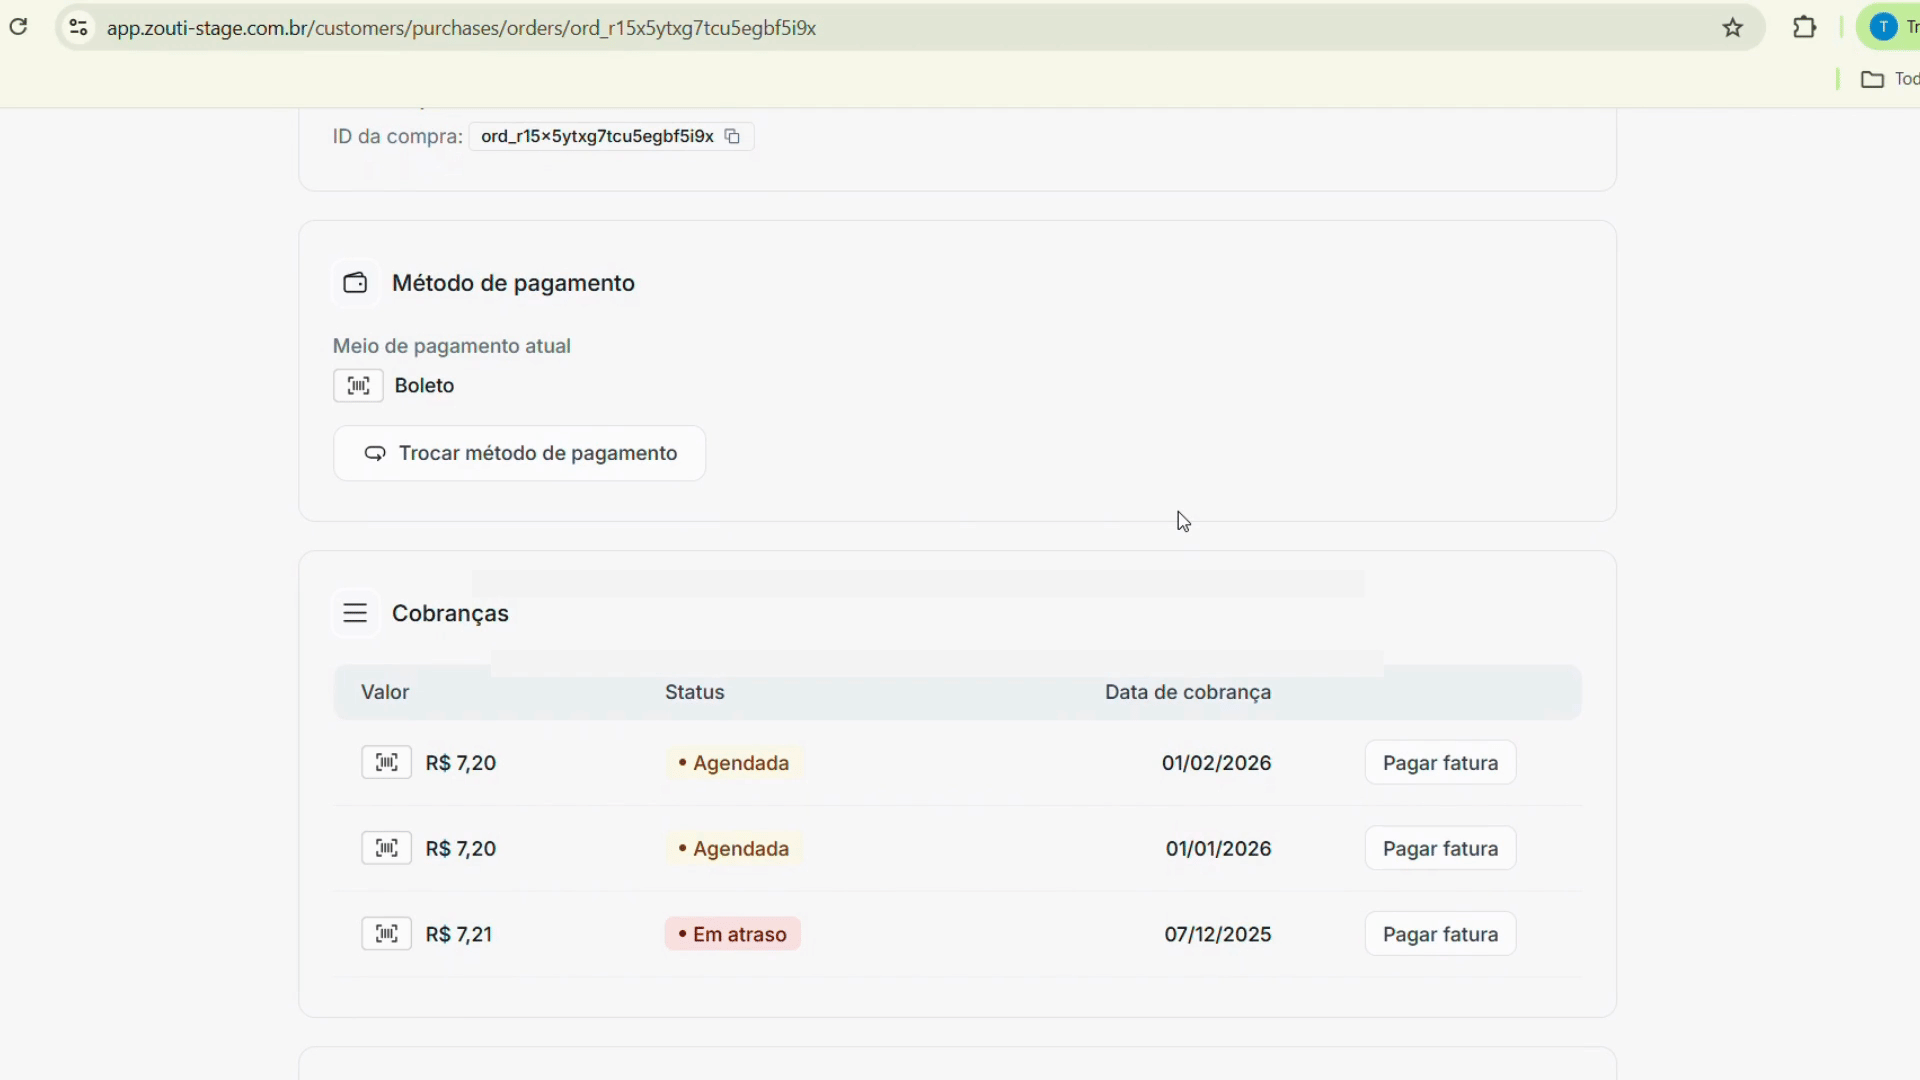Open the browser extensions puzzle icon

point(1804,28)
